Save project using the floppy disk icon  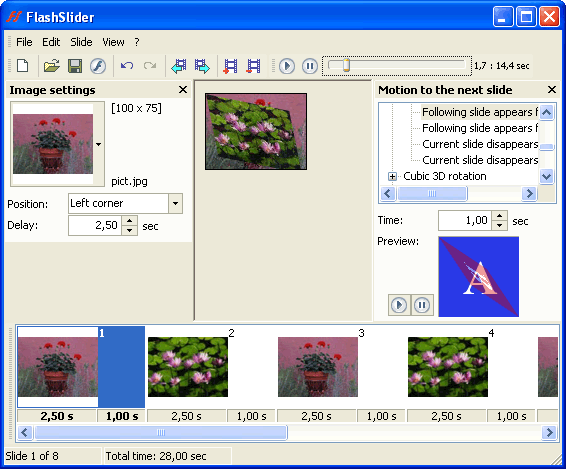tap(75, 66)
